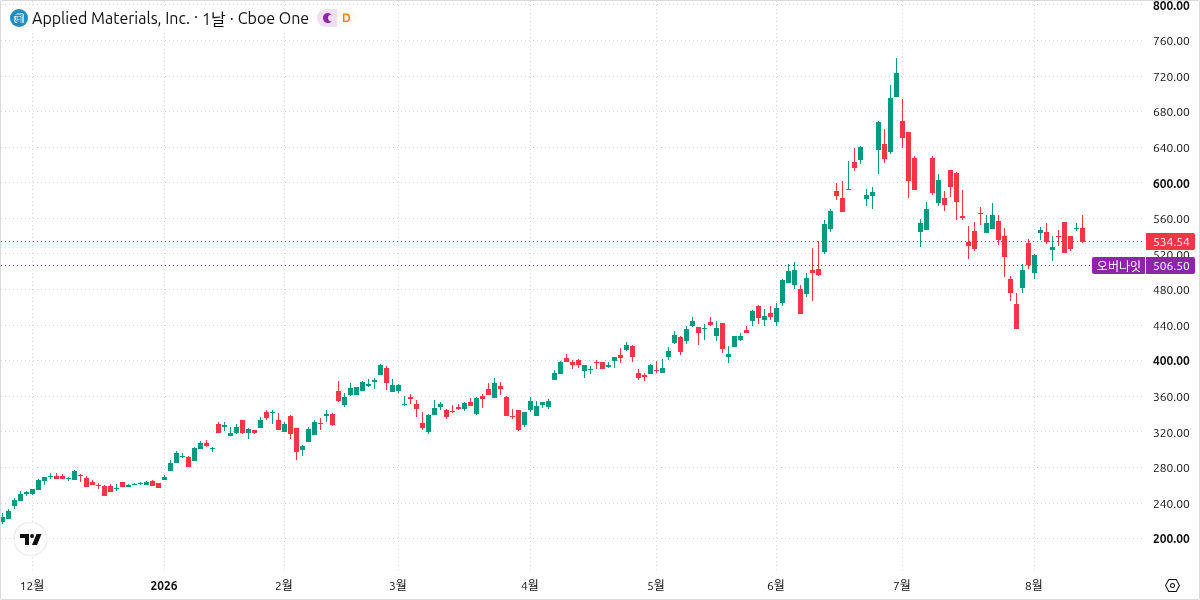Viewport: 1200px width, 600px height.
Task: Open the chart settings hexagon icon
Action: pos(1172,585)
